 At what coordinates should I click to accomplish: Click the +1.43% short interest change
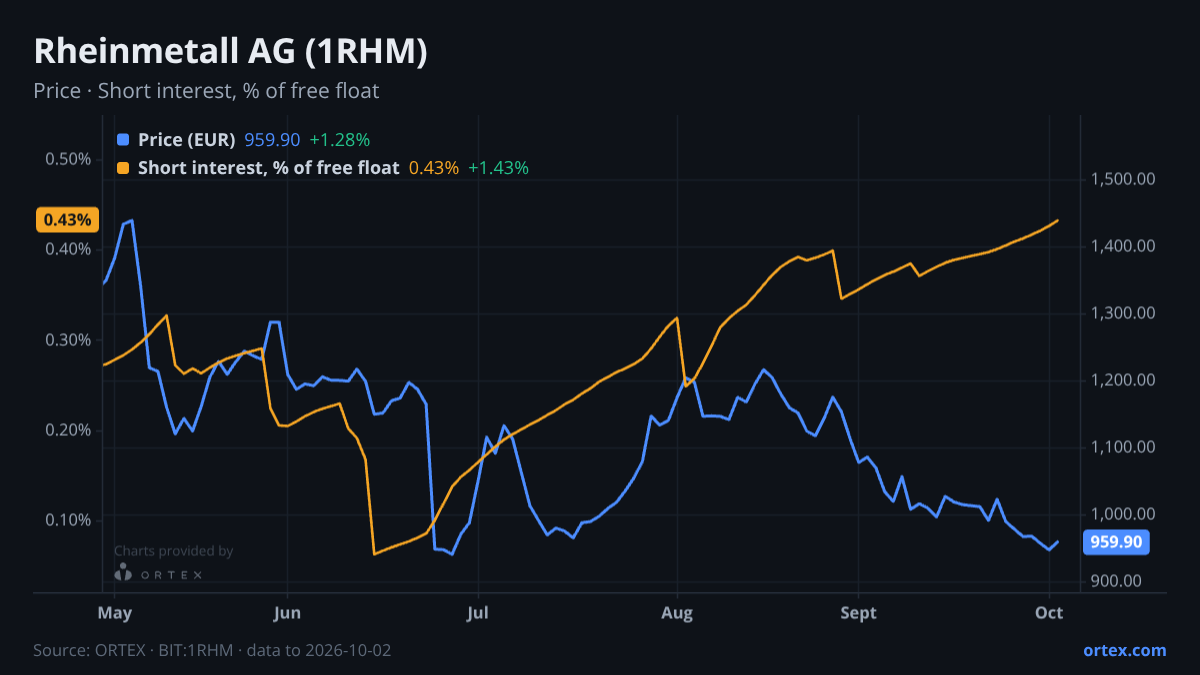498,168
